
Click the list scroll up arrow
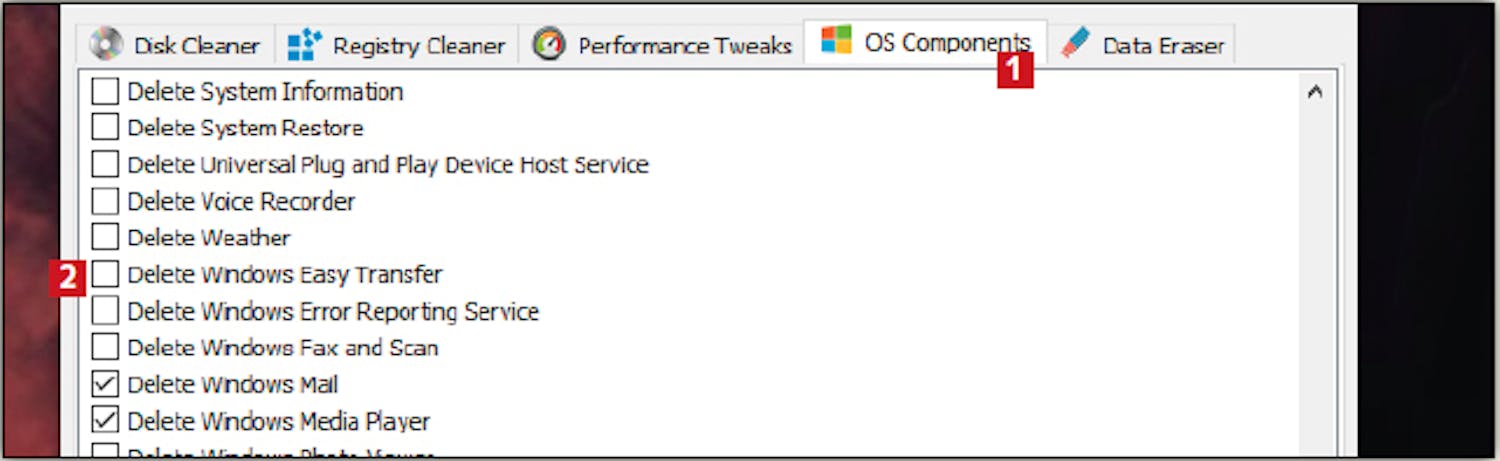pos(1315,92)
